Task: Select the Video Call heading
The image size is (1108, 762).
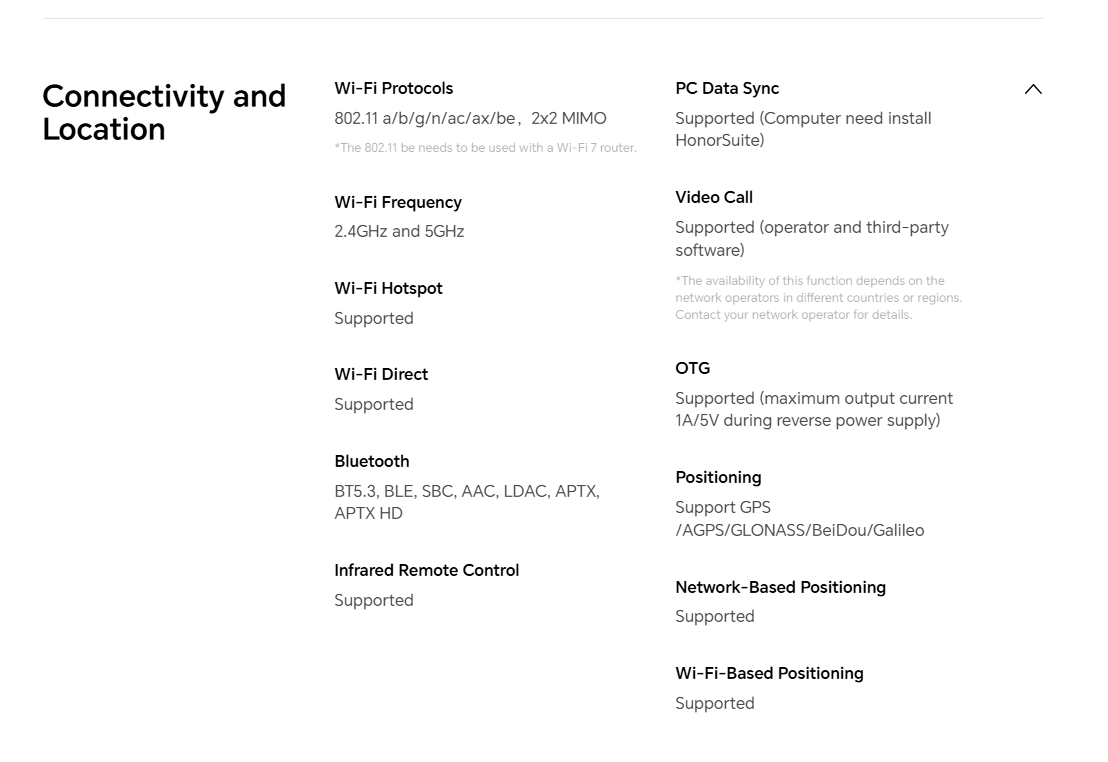Action: pyautogui.click(x=714, y=197)
